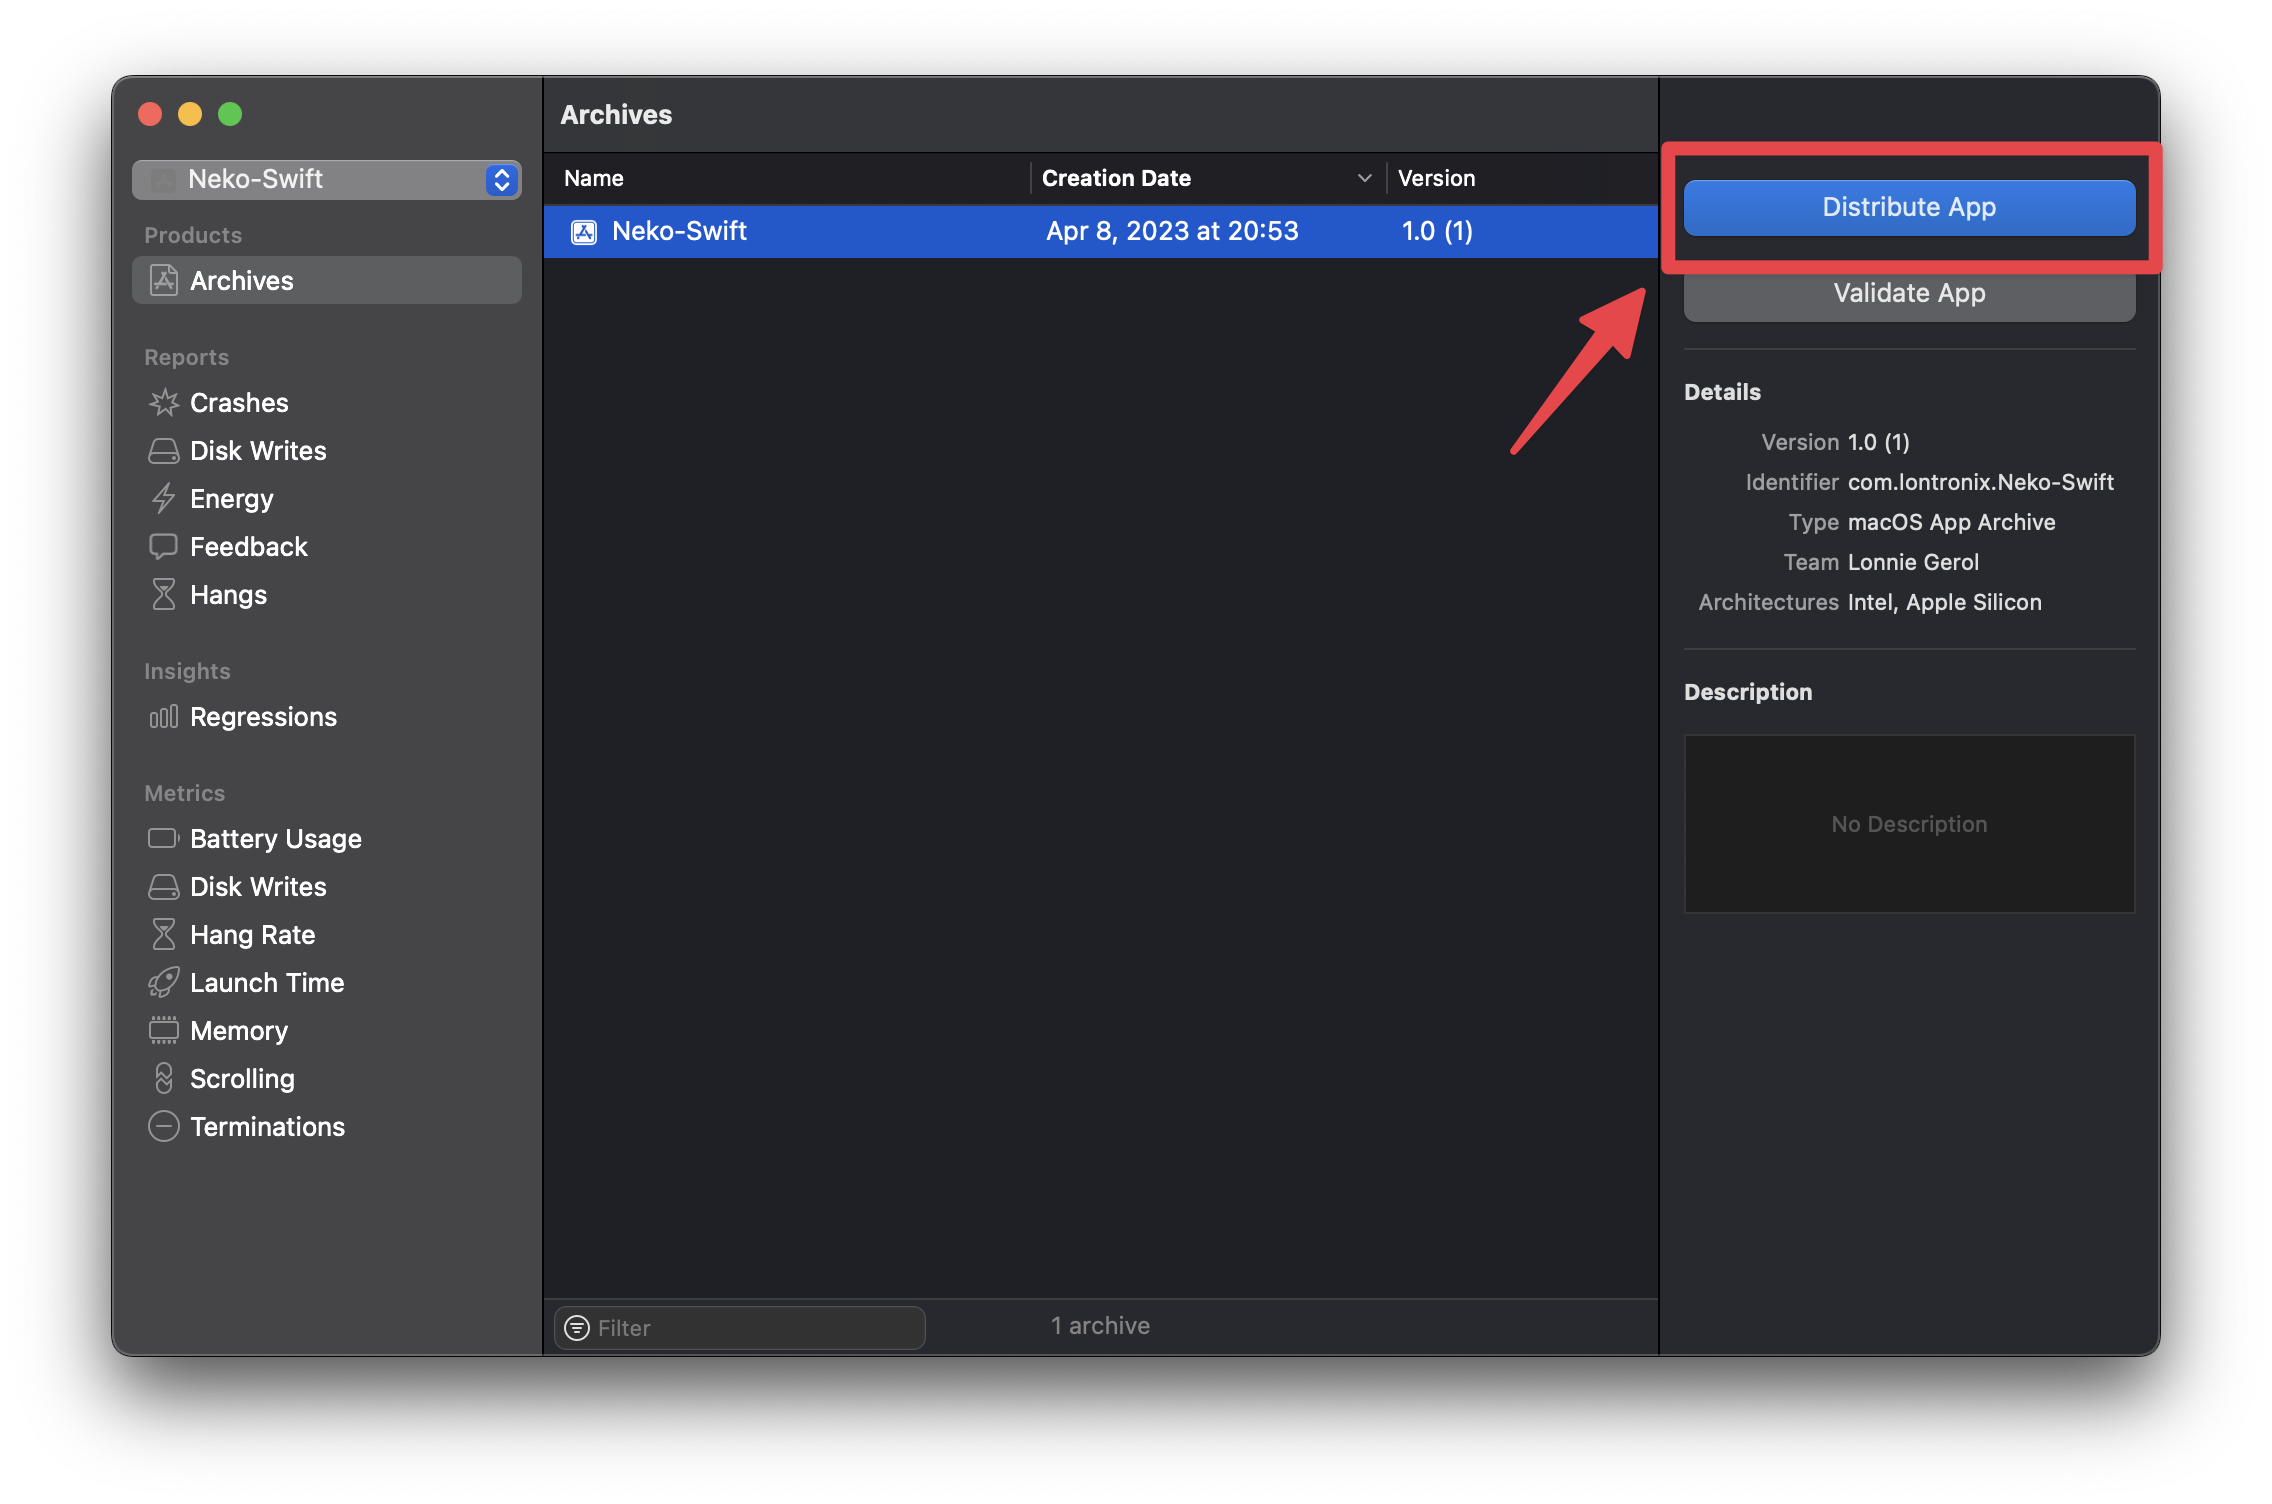Screen dimensions: 2272x1504
Task: Click the Energy lightning bolt icon
Action: point(164,499)
